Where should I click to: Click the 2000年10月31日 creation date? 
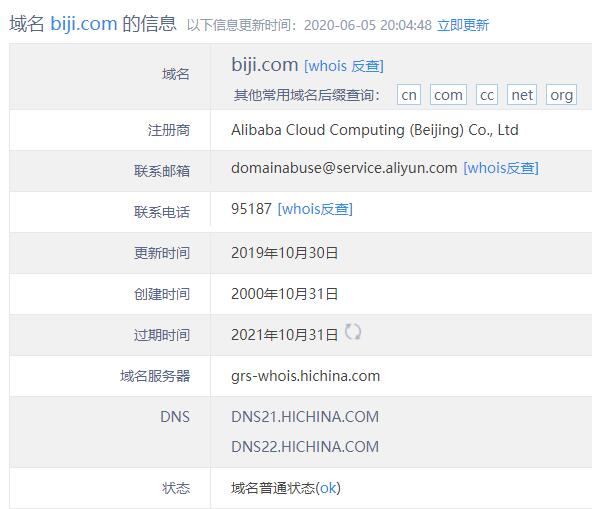tap(284, 294)
